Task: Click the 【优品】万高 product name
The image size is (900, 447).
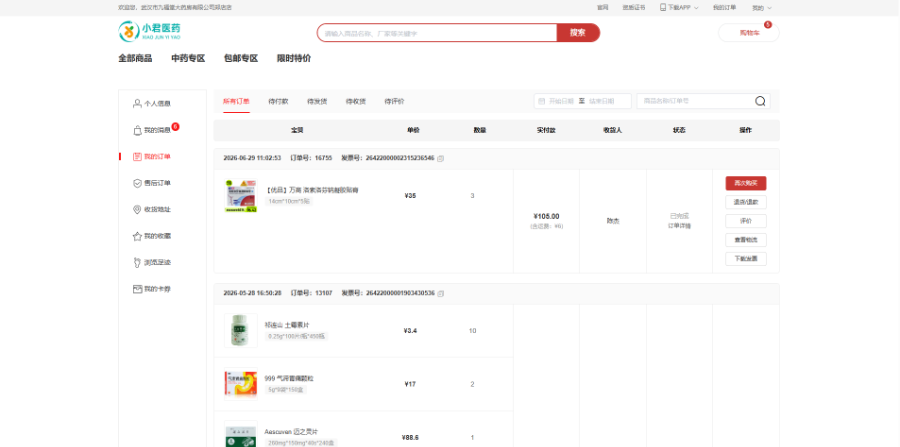Action: point(312,190)
